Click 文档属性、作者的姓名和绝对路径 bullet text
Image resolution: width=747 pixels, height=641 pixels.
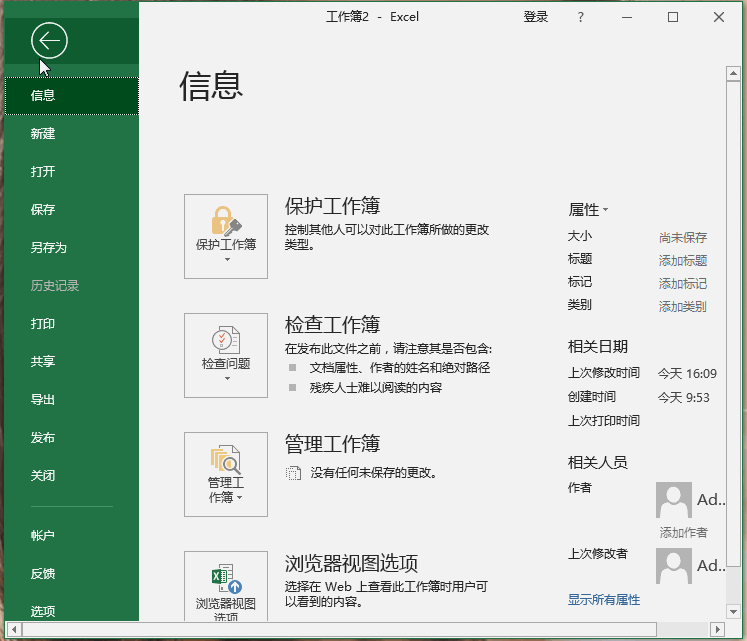pyautogui.click(x=400, y=367)
